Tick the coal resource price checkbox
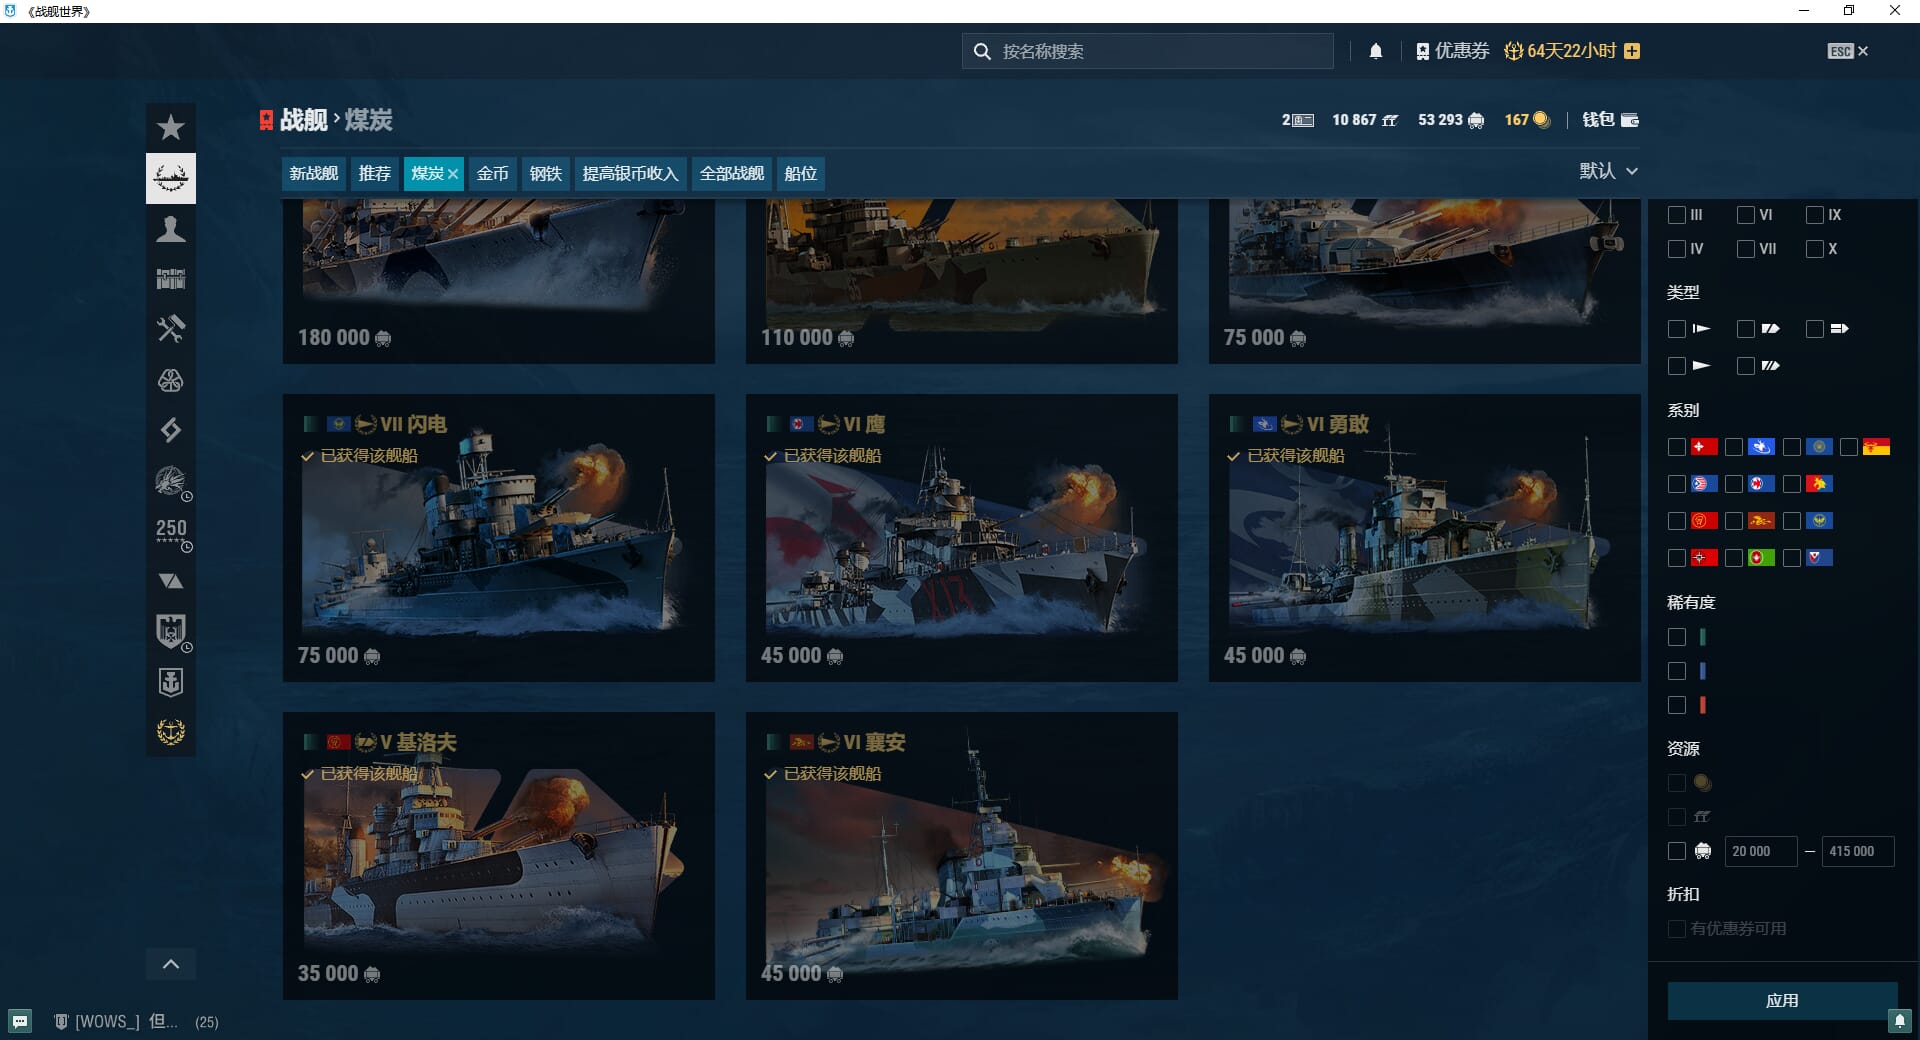The width and height of the screenshot is (1920, 1040). [x=1677, y=851]
